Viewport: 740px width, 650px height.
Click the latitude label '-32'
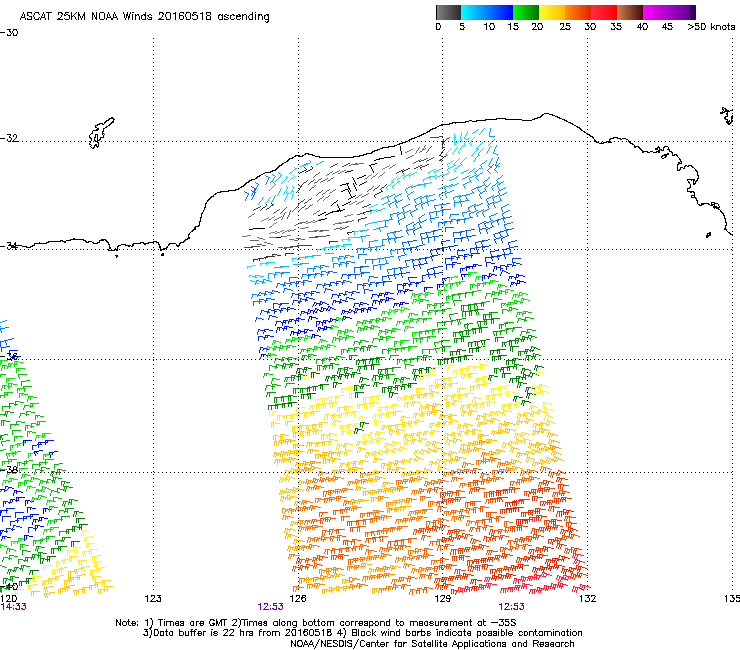(x=9, y=138)
